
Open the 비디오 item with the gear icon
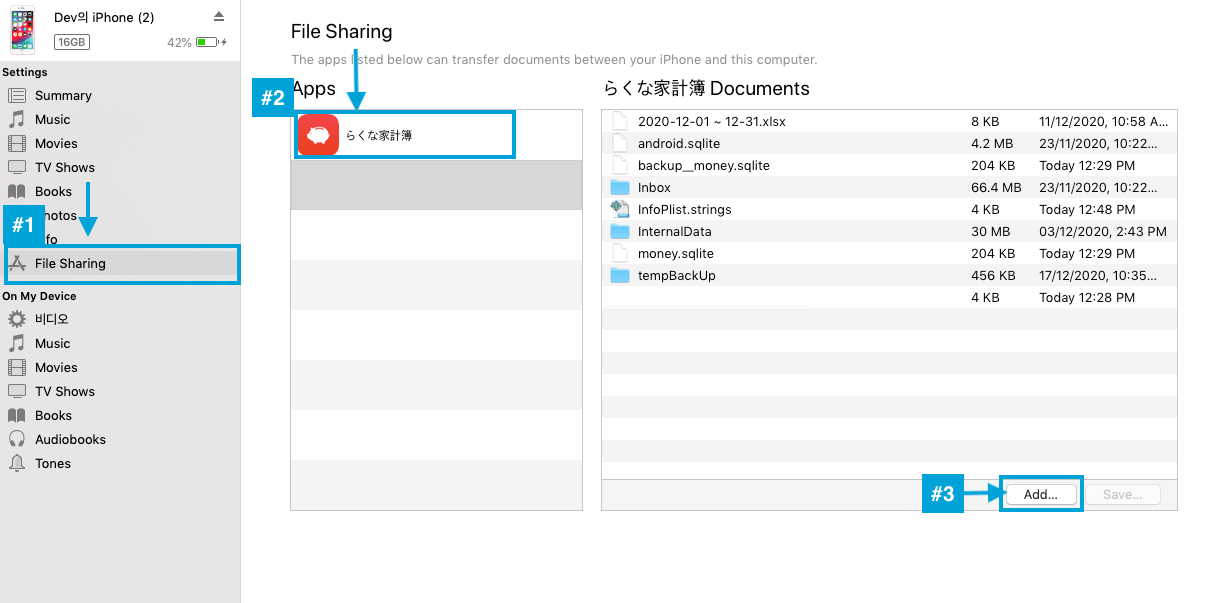[51, 320]
